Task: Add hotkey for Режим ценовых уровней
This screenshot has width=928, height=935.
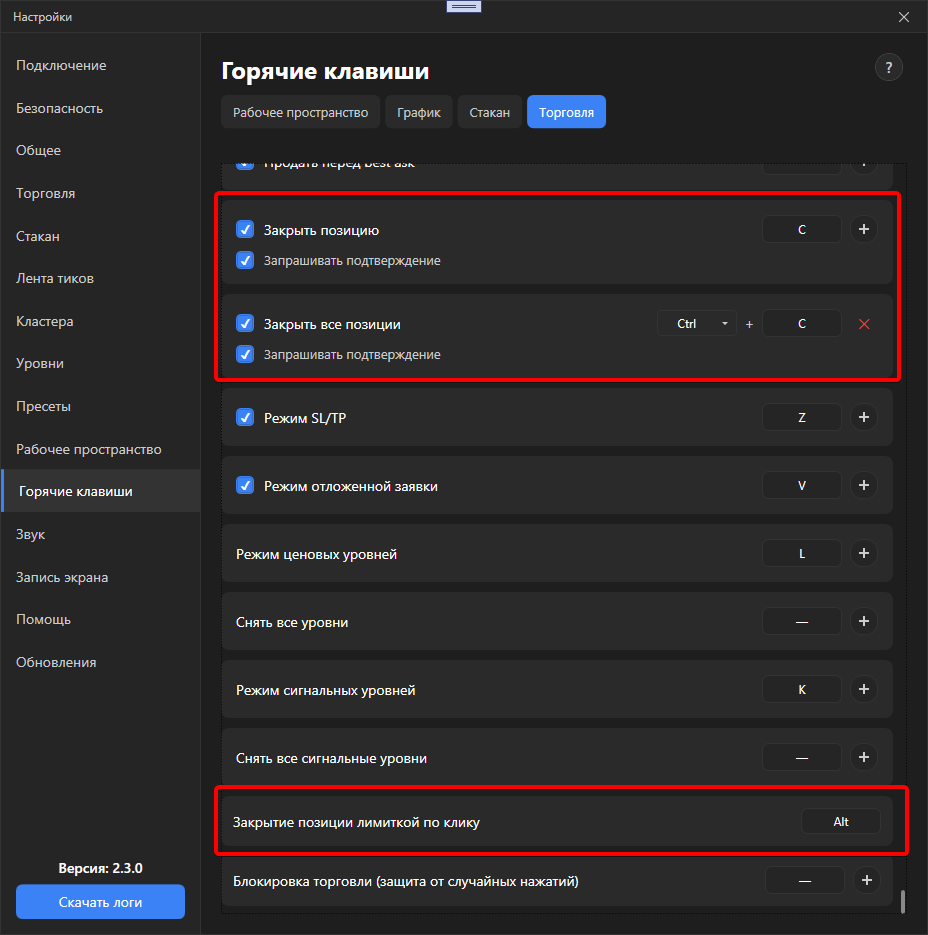Action: click(x=864, y=553)
